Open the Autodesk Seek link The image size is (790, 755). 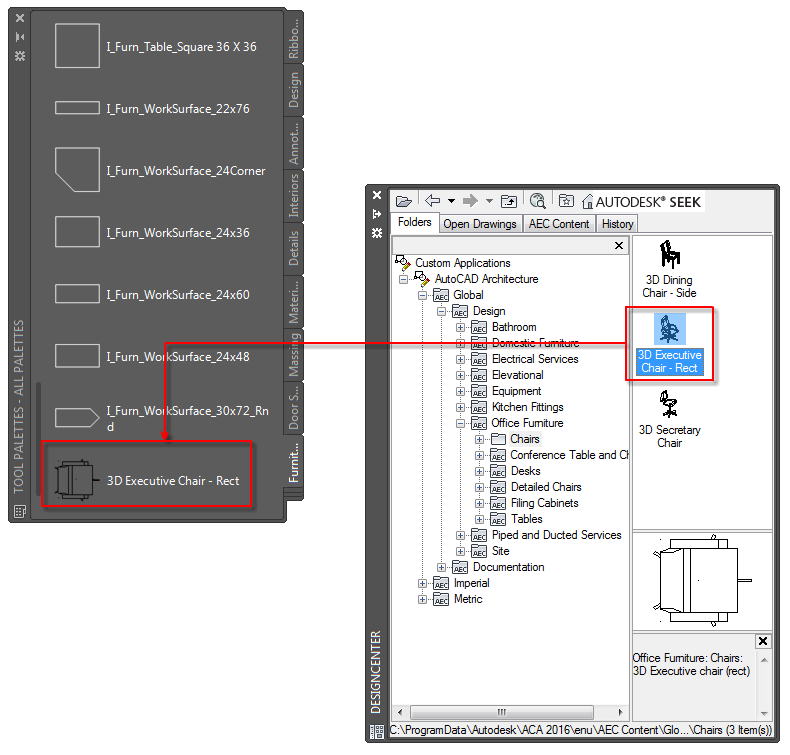click(x=648, y=202)
